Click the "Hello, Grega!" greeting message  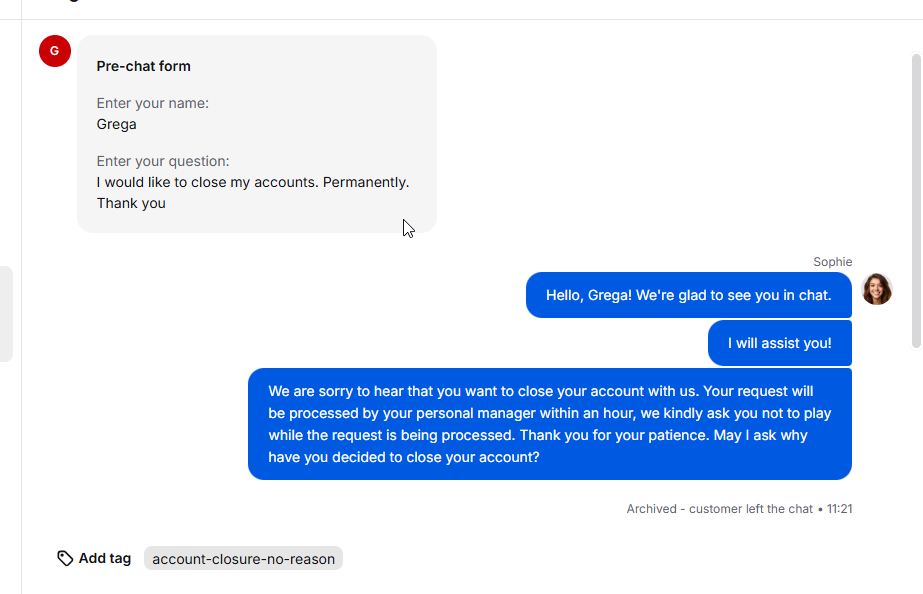tap(689, 295)
